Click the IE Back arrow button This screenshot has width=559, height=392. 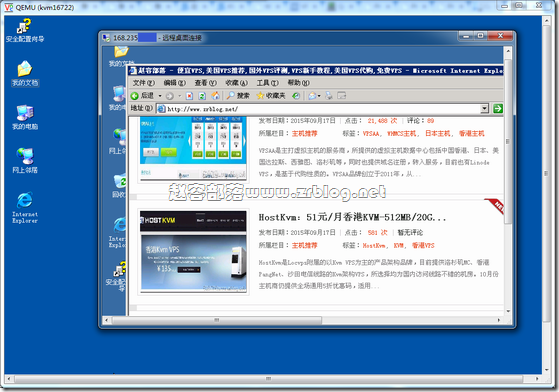pos(142,96)
